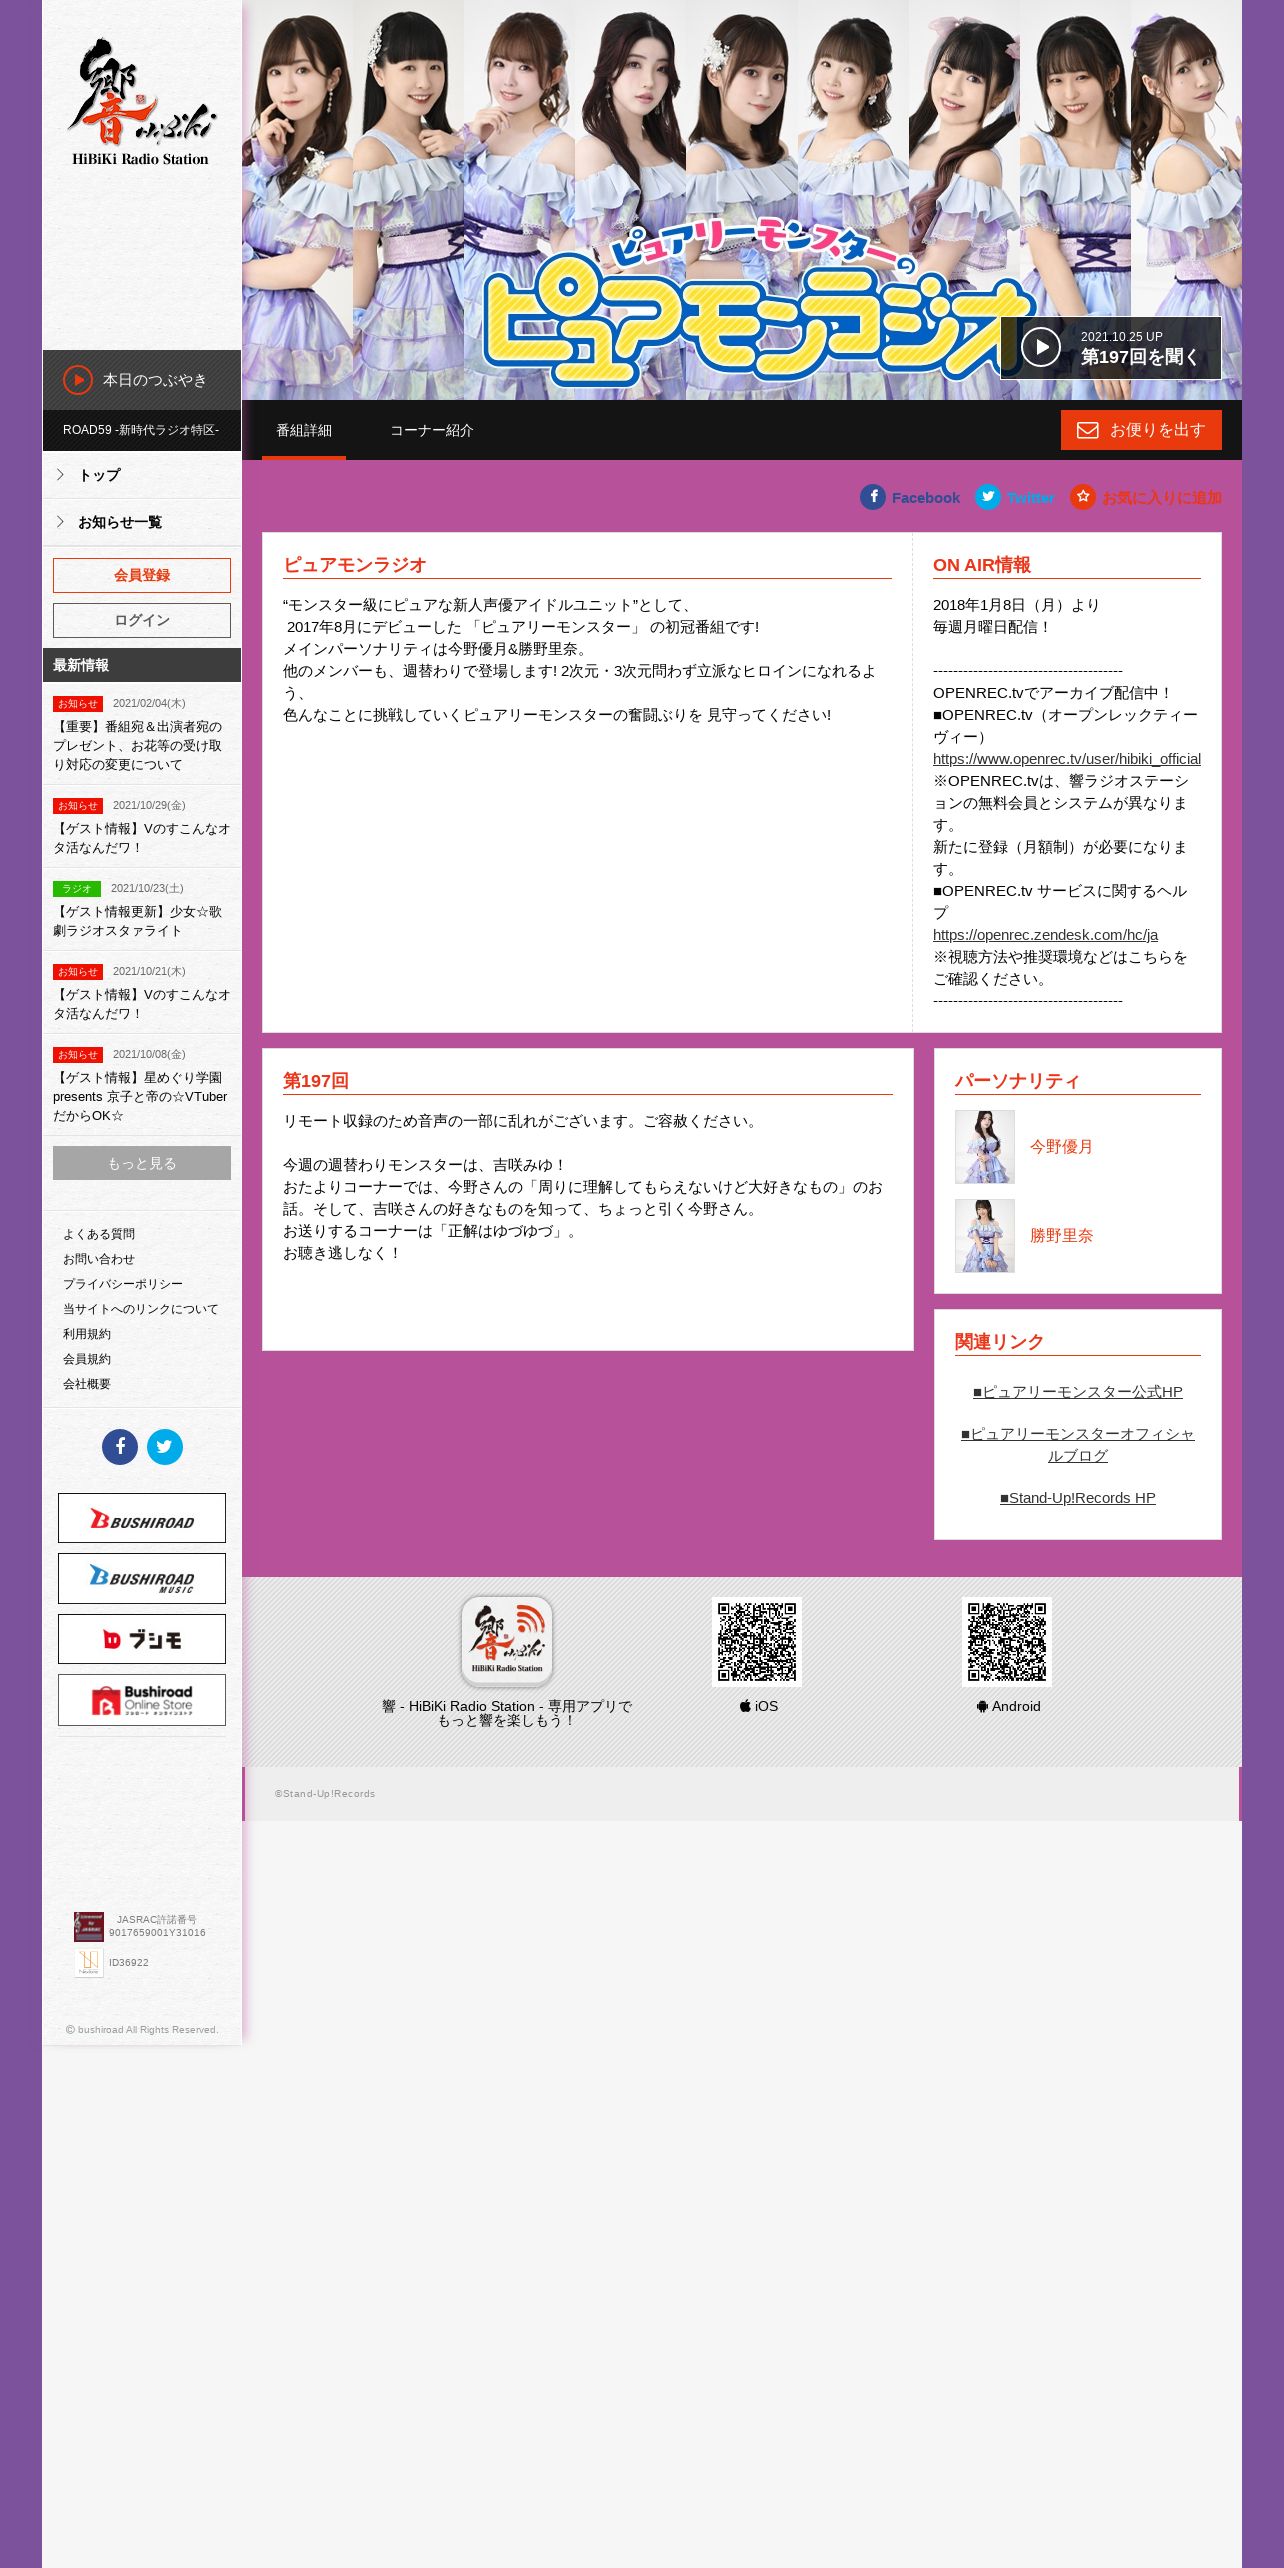Image resolution: width=1284 pixels, height=2568 pixels.
Task: Click sidebar round Facebook icon
Action: pos(120,1446)
